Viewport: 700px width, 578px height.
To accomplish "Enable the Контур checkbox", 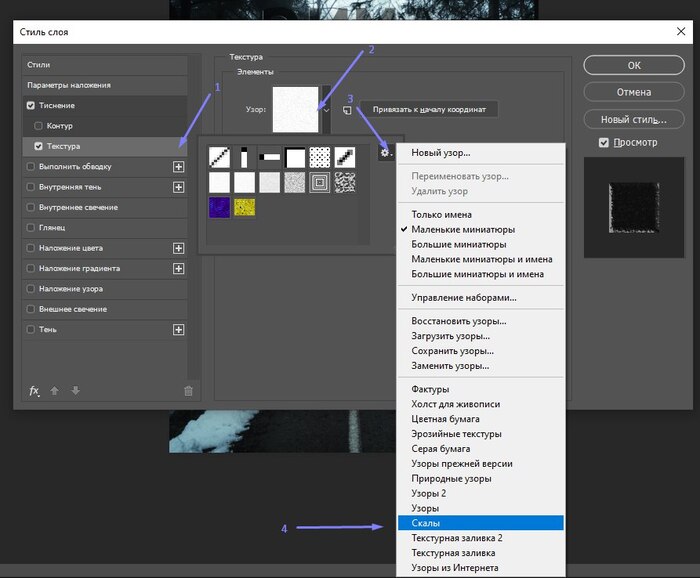I will (x=38, y=126).
